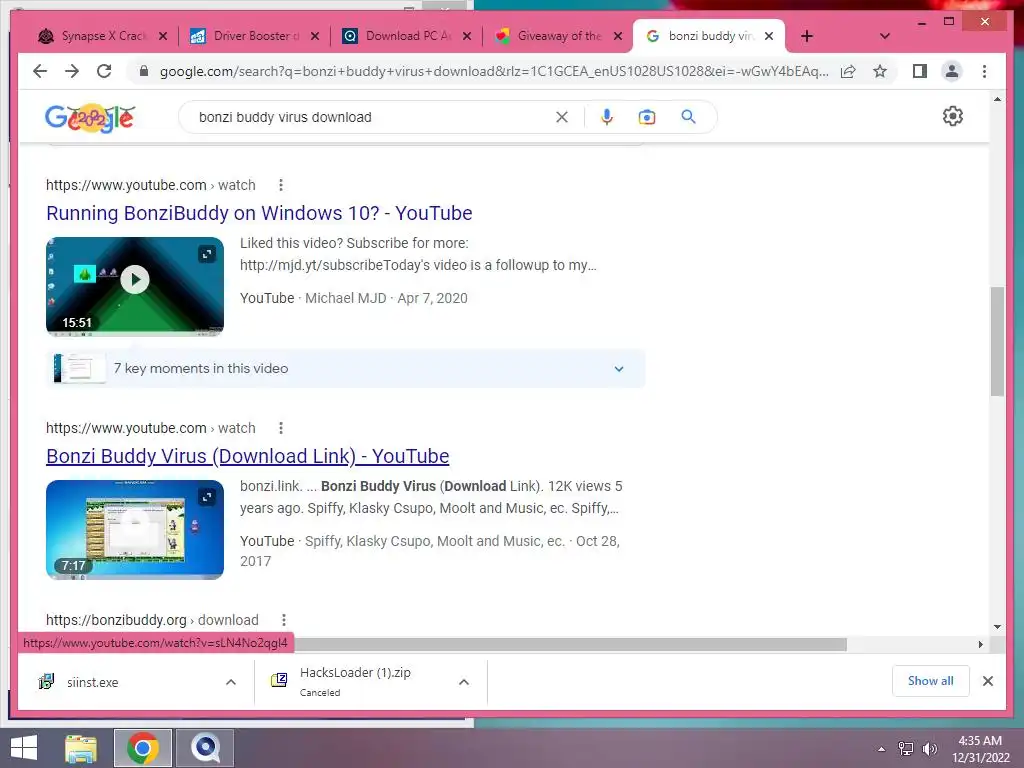
Task: Play the 15:51 BonziBuddy video thumbnail
Action: click(x=135, y=286)
